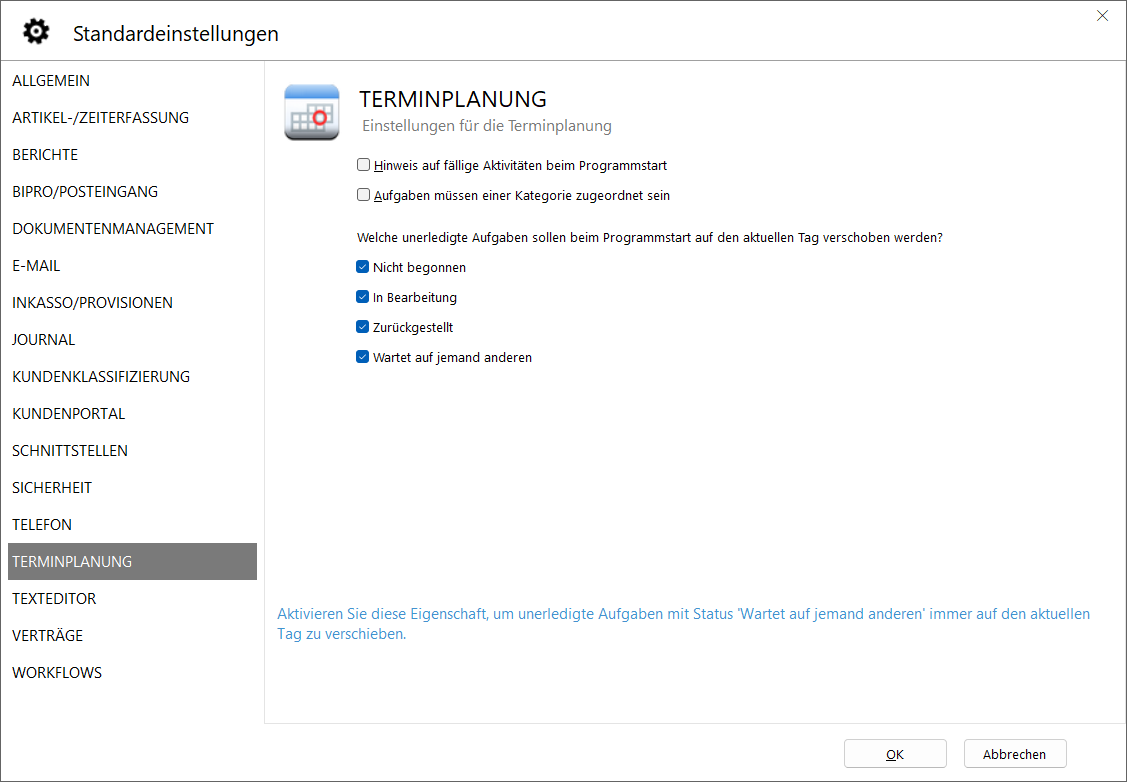The width and height of the screenshot is (1127, 782).
Task: Select TEXTEDITOR in the category list
Action: 54,599
